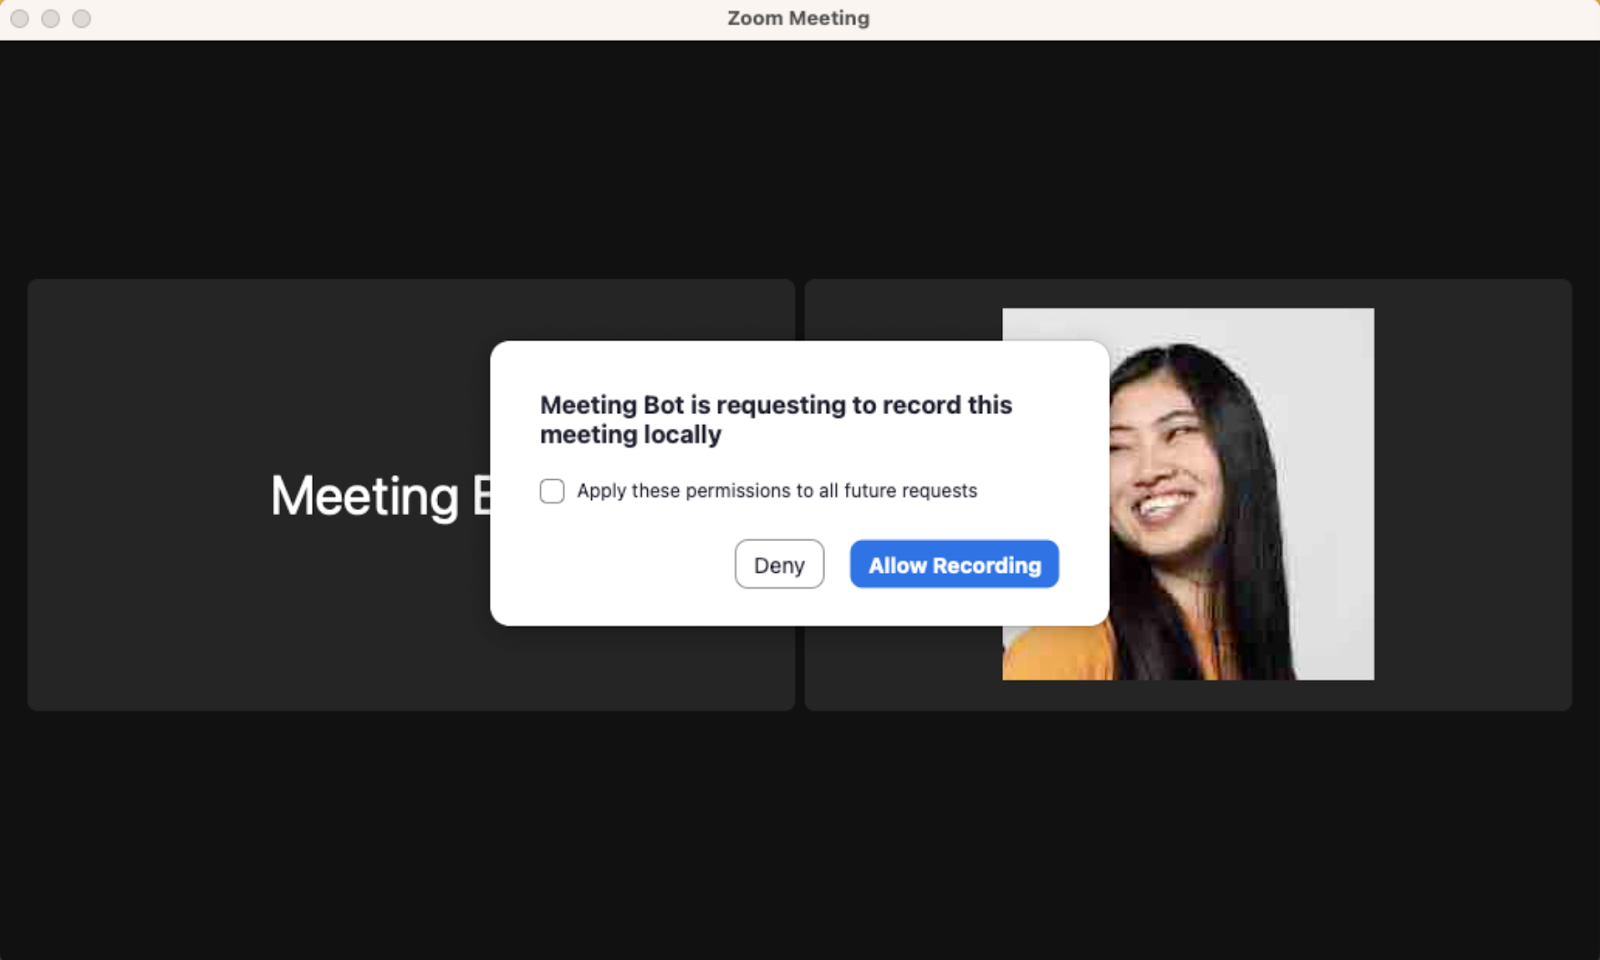The image size is (1600, 960).
Task: Close the Zoom Meeting window
Action: [x=19, y=19]
